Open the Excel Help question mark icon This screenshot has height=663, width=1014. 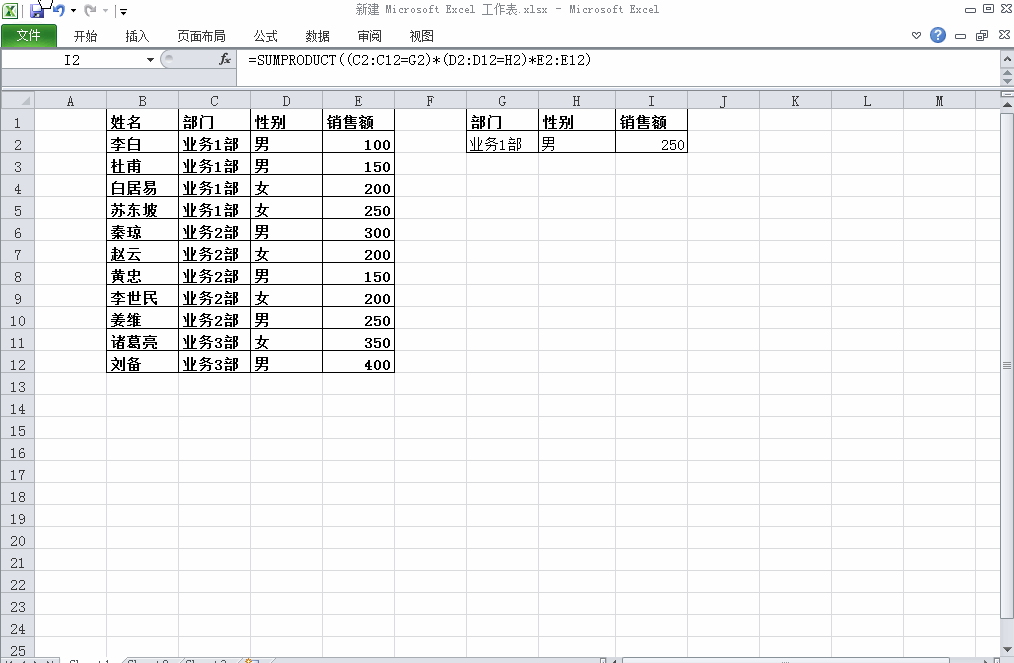click(937, 35)
